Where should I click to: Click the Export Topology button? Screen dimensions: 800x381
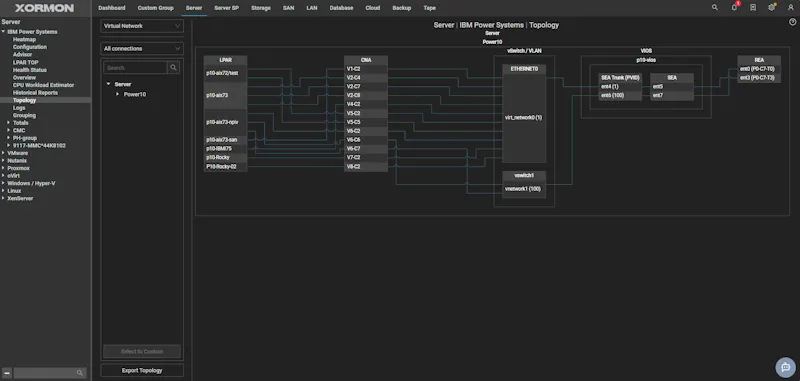142,371
